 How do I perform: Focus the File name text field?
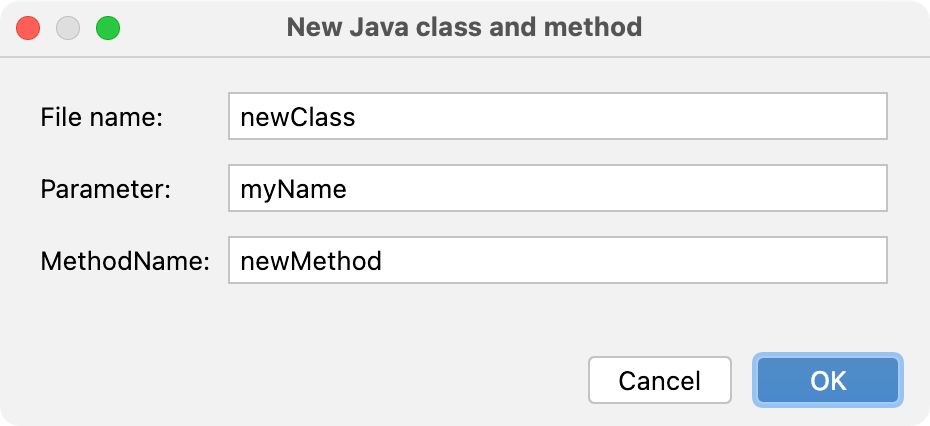click(x=557, y=117)
